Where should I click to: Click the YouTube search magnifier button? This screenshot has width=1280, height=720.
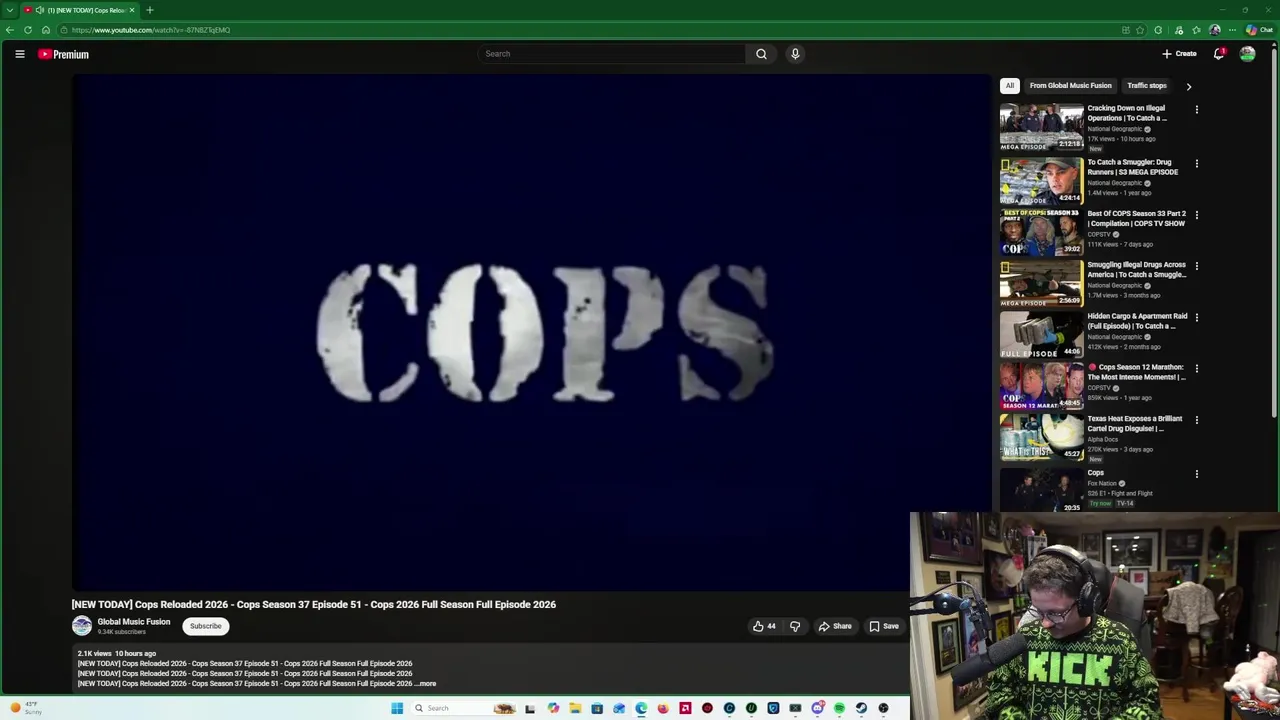click(761, 54)
